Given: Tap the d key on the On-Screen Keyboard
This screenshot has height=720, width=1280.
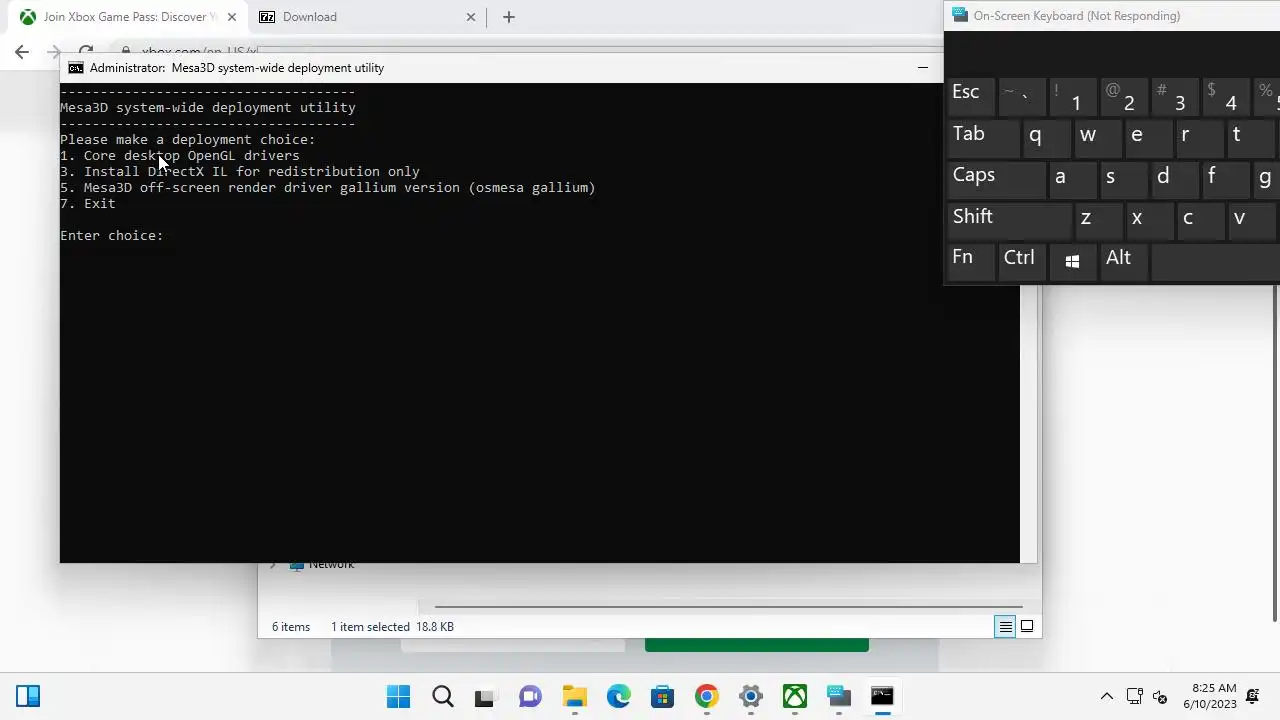Looking at the screenshot, I should point(1174,180).
